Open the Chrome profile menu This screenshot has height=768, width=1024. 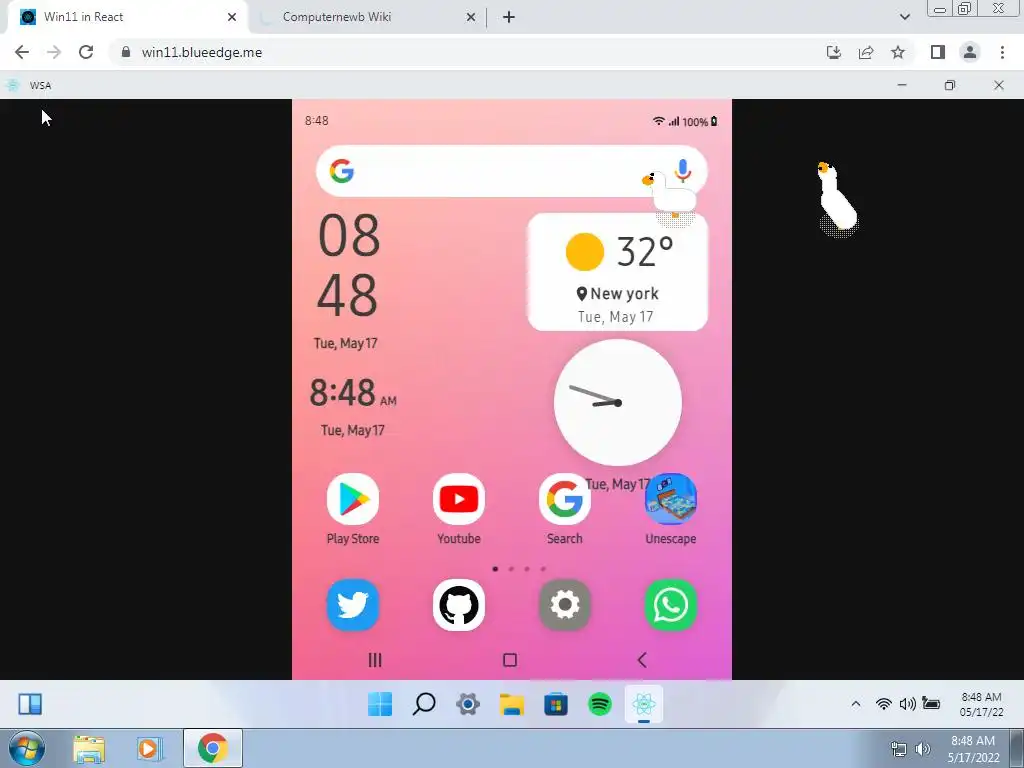pyautogui.click(x=970, y=52)
